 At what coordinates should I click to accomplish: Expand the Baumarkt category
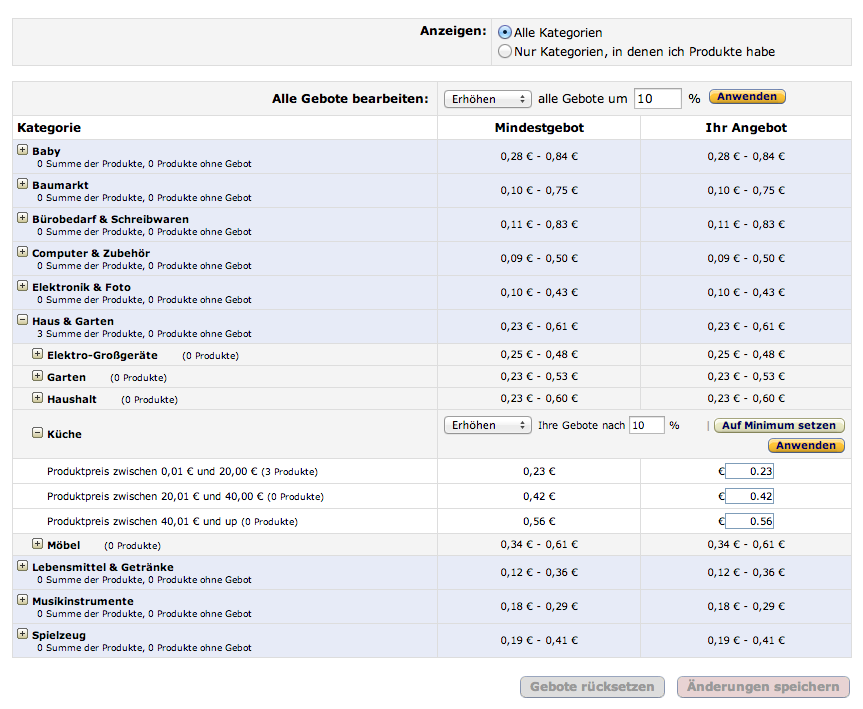tap(23, 184)
